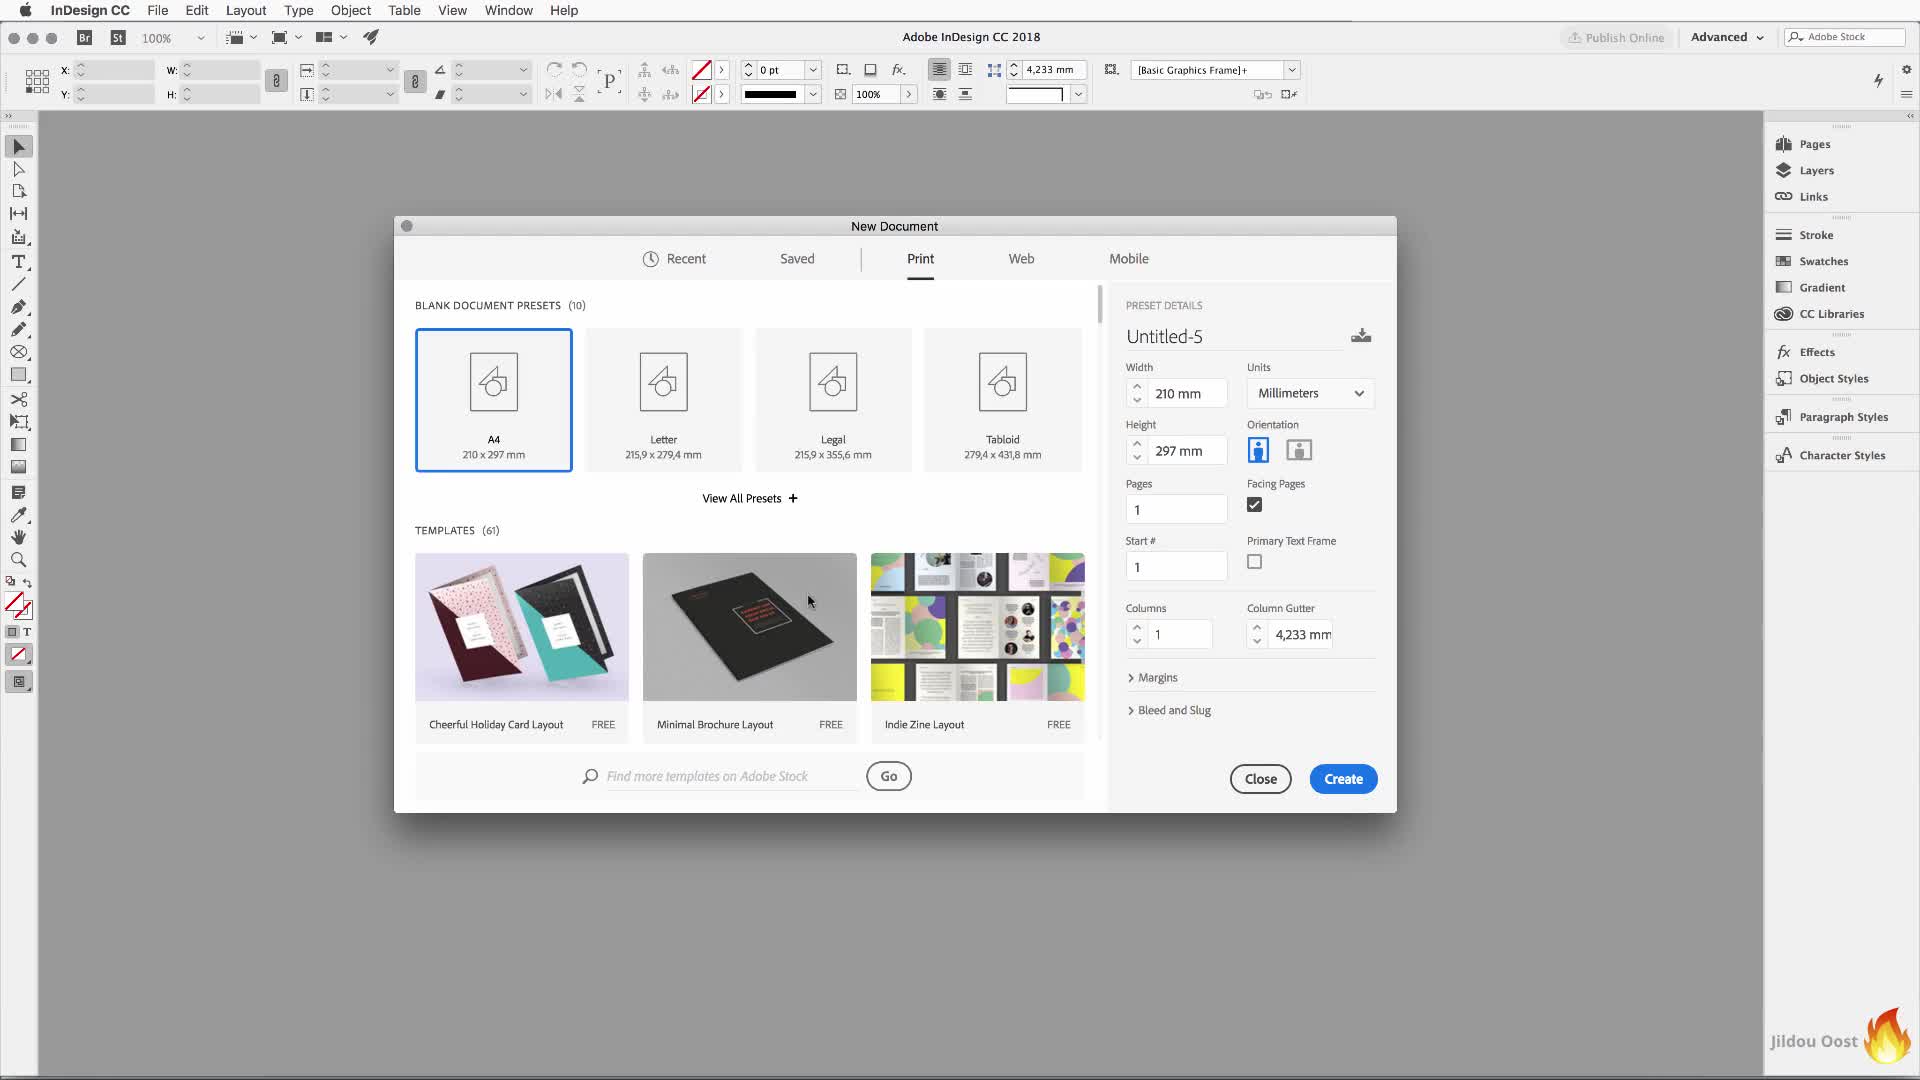Open the Advanced workspace dropdown
Image resolution: width=1920 pixels, height=1080 pixels.
tap(1727, 37)
